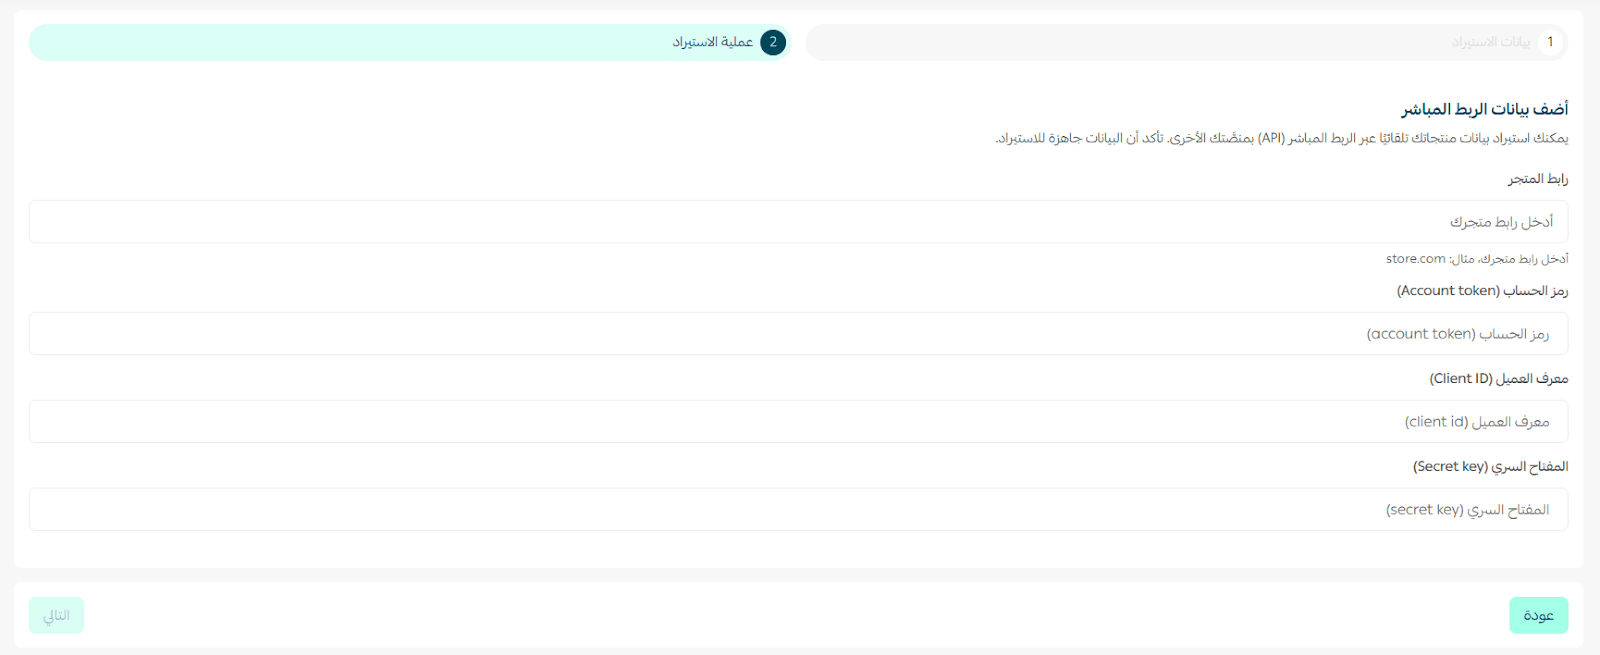
Task: Click into the client id input field
Action: click(798, 421)
